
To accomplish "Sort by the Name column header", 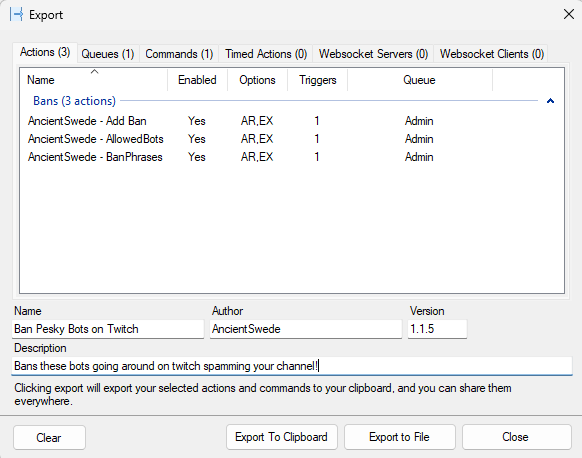I will coord(94,80).
